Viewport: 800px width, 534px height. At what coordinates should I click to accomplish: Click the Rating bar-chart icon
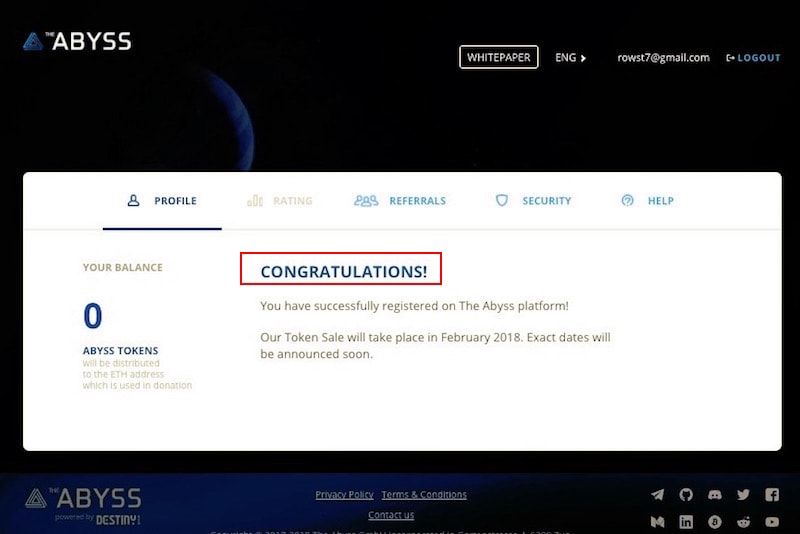click(255, 200)
